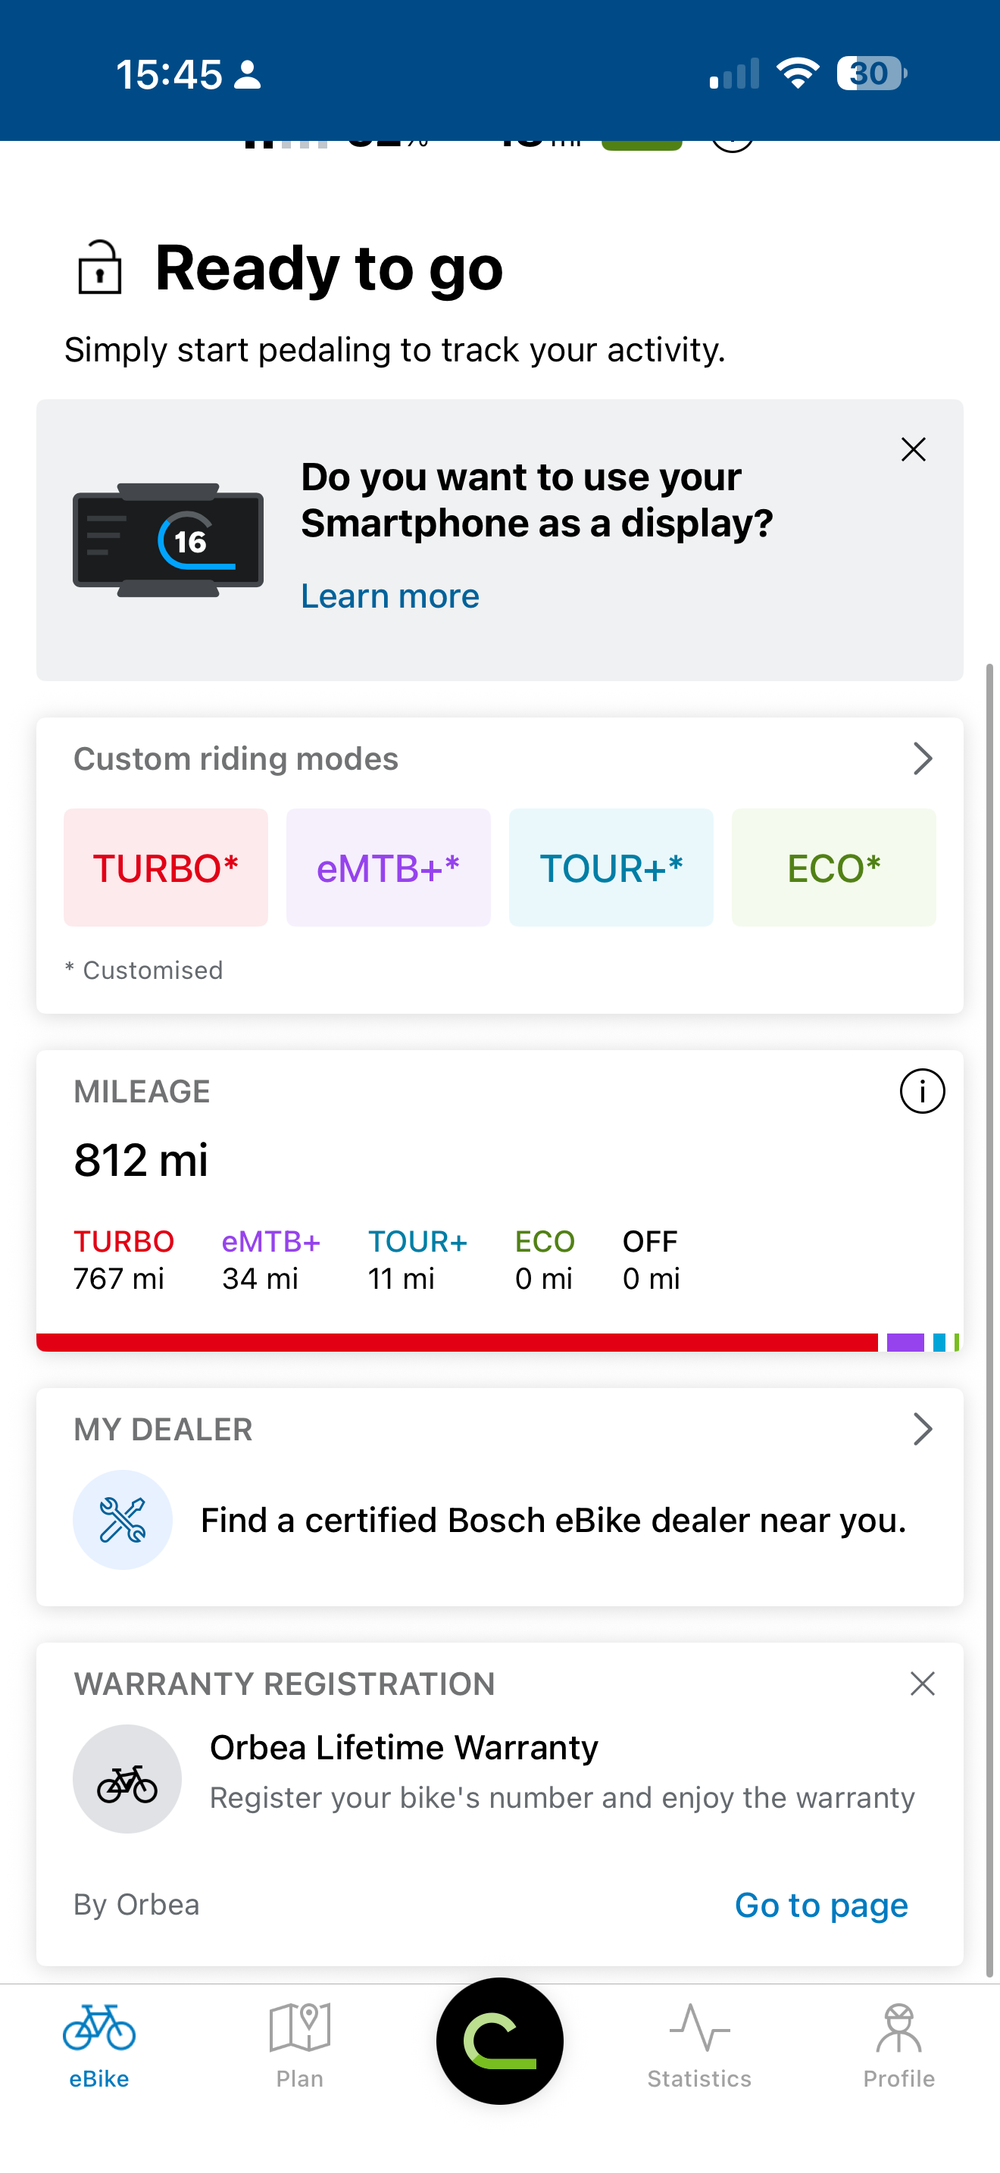Open the mileage info icon

click(922, 1091)
